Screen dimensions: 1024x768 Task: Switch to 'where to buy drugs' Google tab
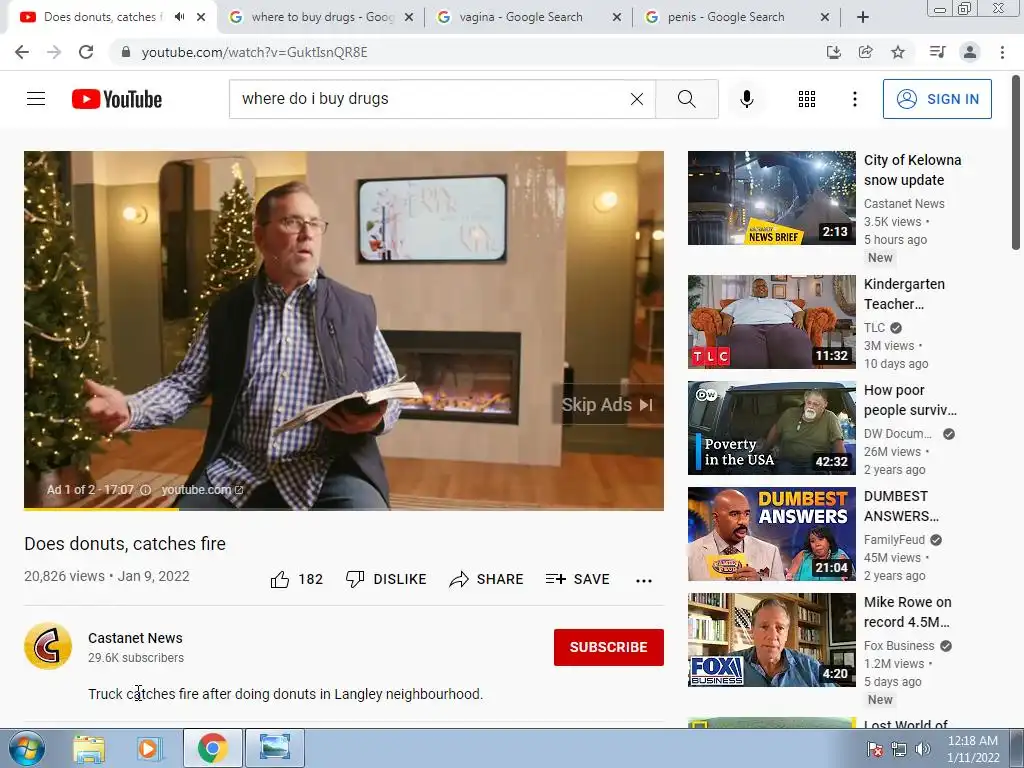tap(322, 17)
